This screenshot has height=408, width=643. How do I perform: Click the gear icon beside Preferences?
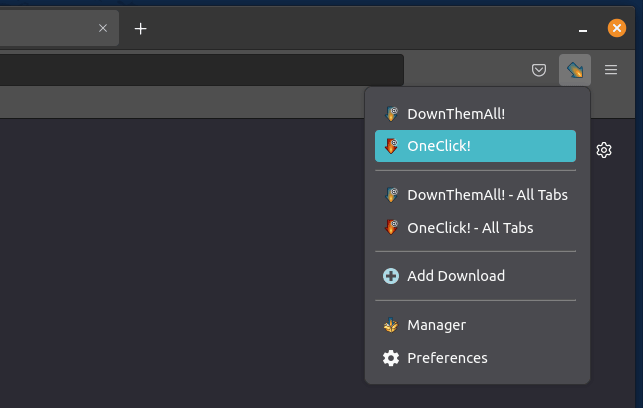click(x=391, y=358)
